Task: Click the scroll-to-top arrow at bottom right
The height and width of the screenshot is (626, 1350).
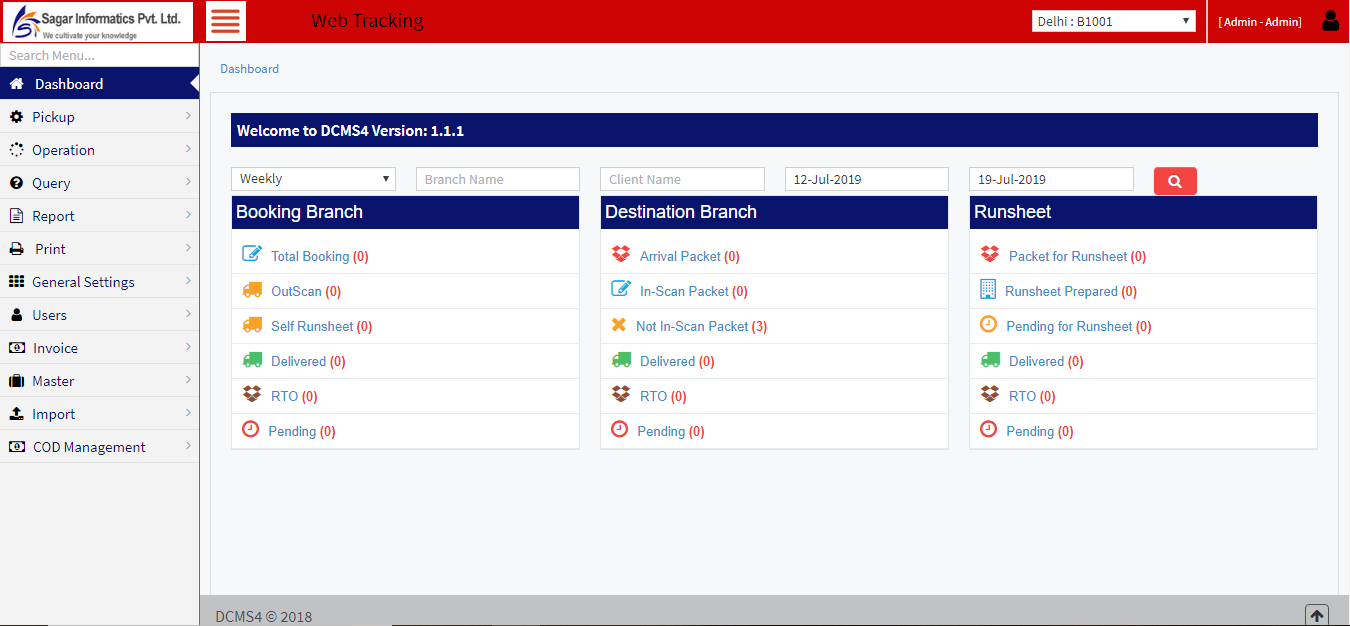Action: click(x=1317, y=614)
